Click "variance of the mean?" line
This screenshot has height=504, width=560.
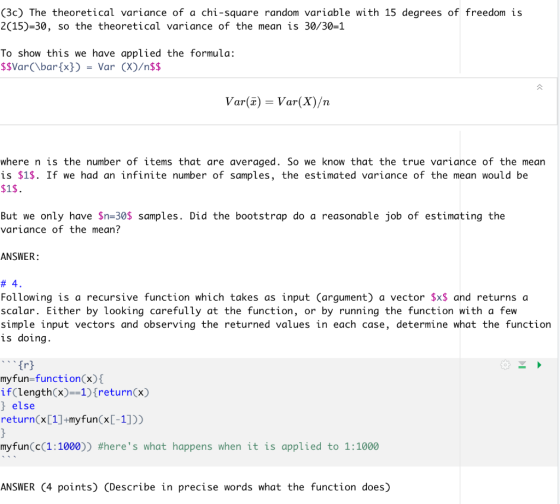[x=60, y=230]
